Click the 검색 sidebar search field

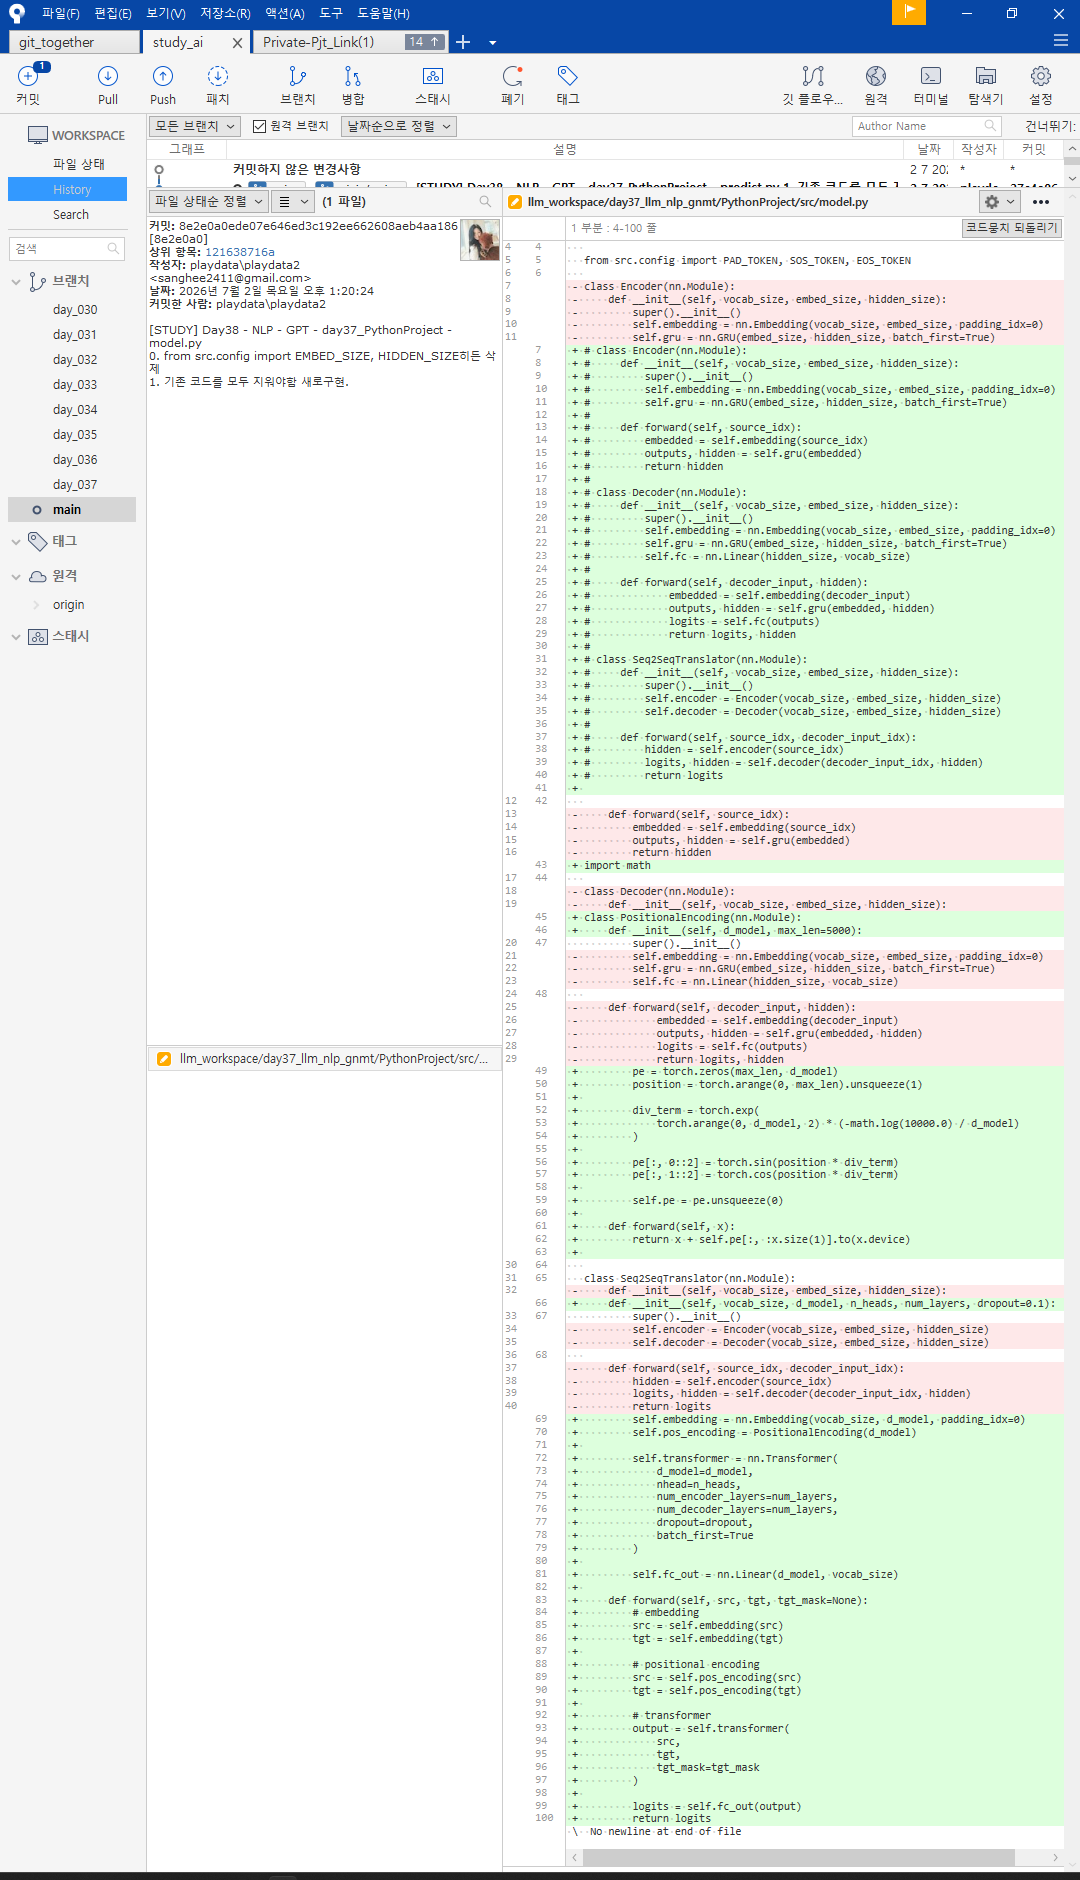(x=66, y=249)
